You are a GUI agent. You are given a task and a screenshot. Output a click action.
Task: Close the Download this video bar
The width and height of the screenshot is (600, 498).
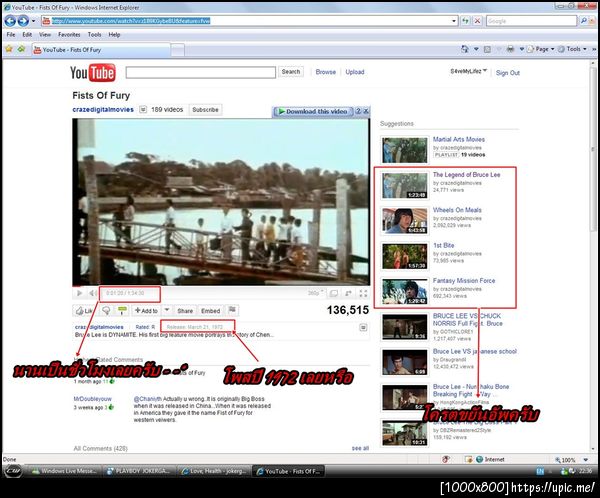pyautogui.click(x=366, y=111)
